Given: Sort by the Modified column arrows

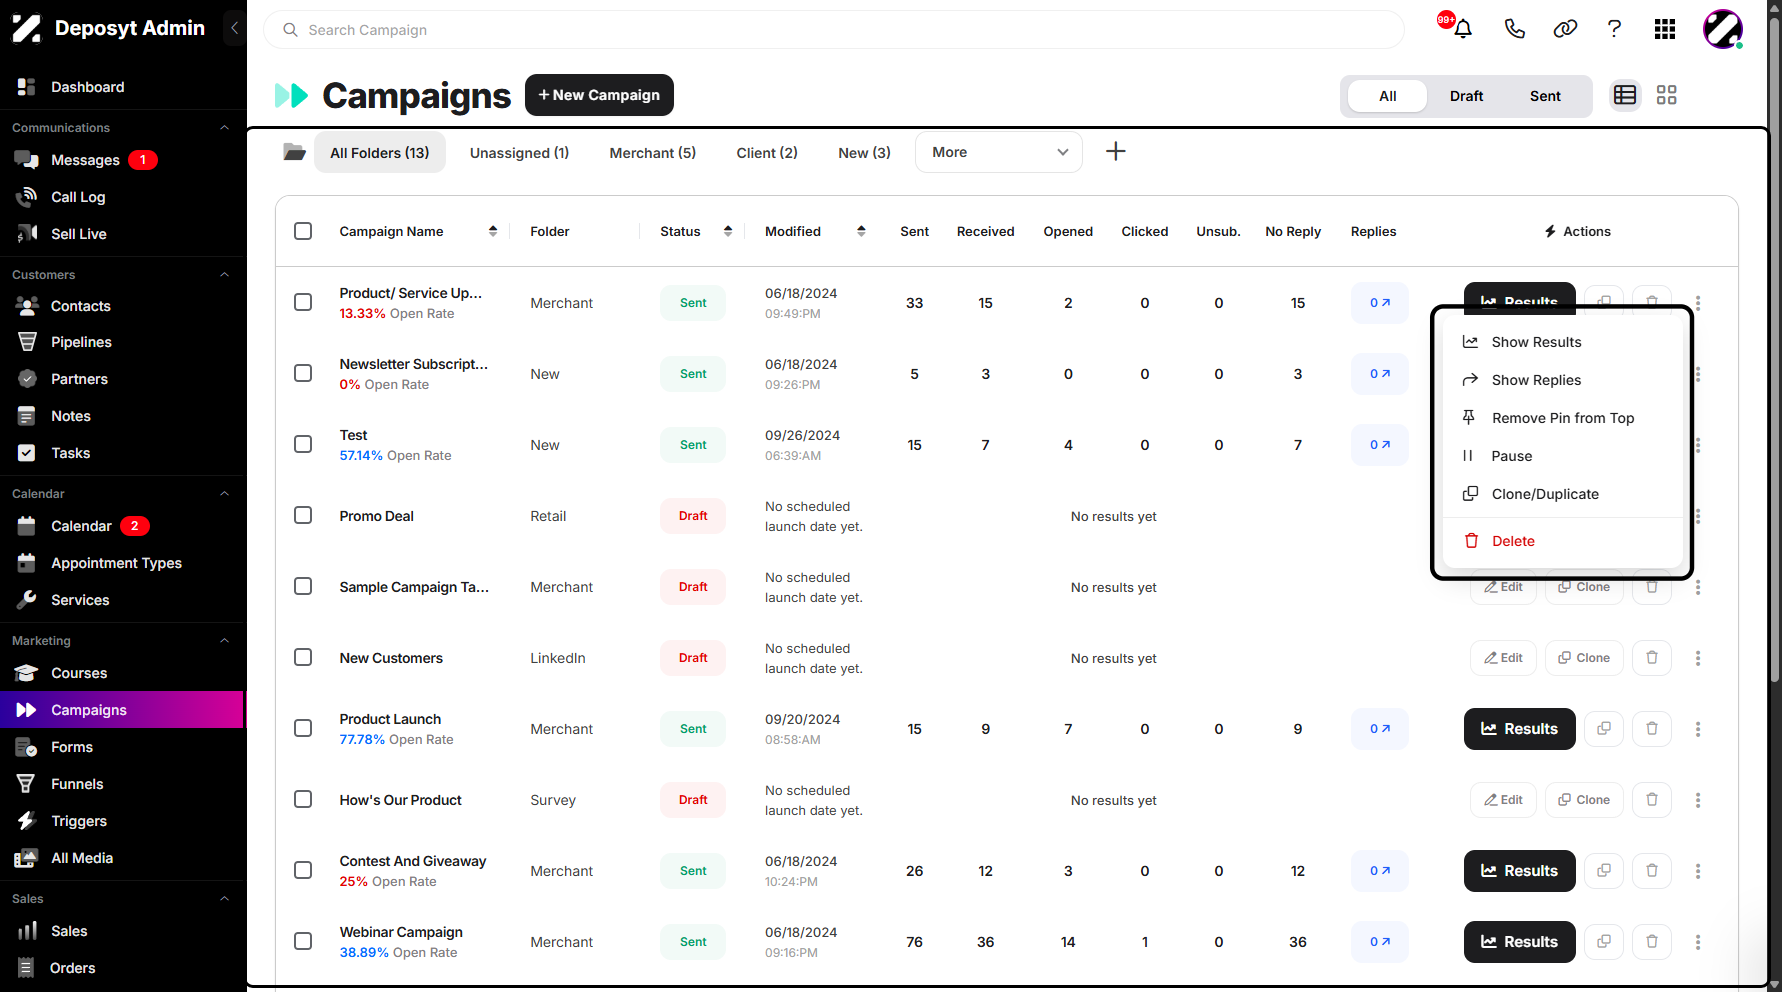Looking at the screenshot, I should point(861,231).
